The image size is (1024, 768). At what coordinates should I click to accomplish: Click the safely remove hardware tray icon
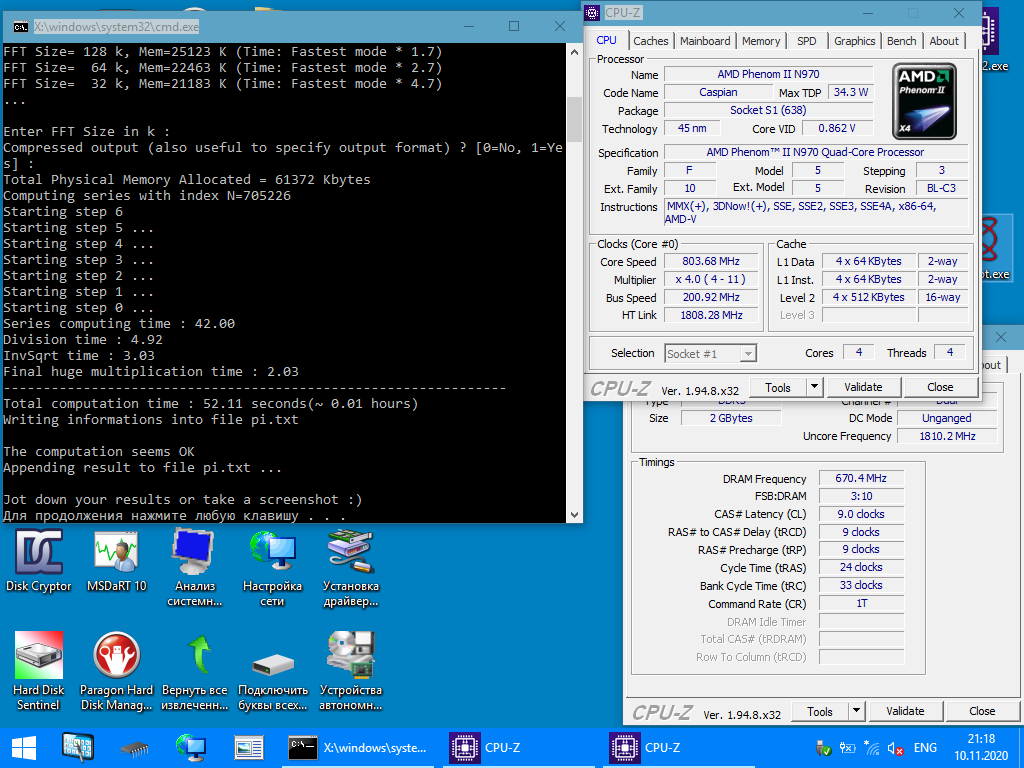click(x=824, y=748)
